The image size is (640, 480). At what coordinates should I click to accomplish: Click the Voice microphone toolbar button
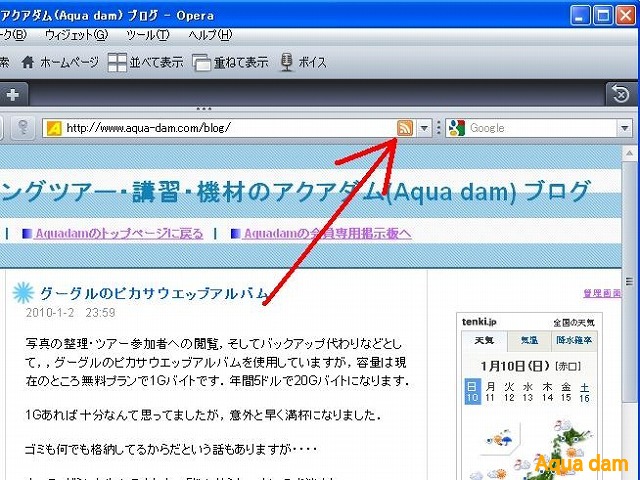pos(303,62)
